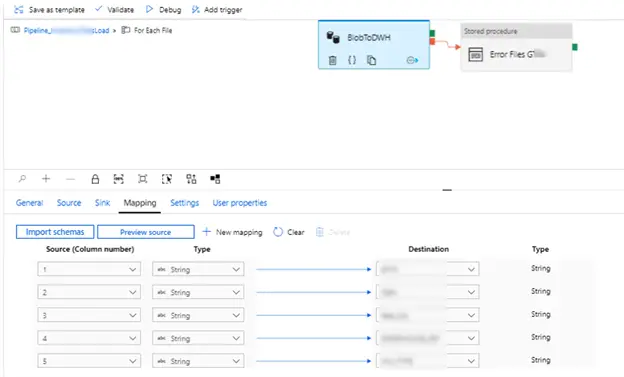This screenshot has width=624, height=377.
Task: Open source column 1 dropdown
Action: point(89,269)
